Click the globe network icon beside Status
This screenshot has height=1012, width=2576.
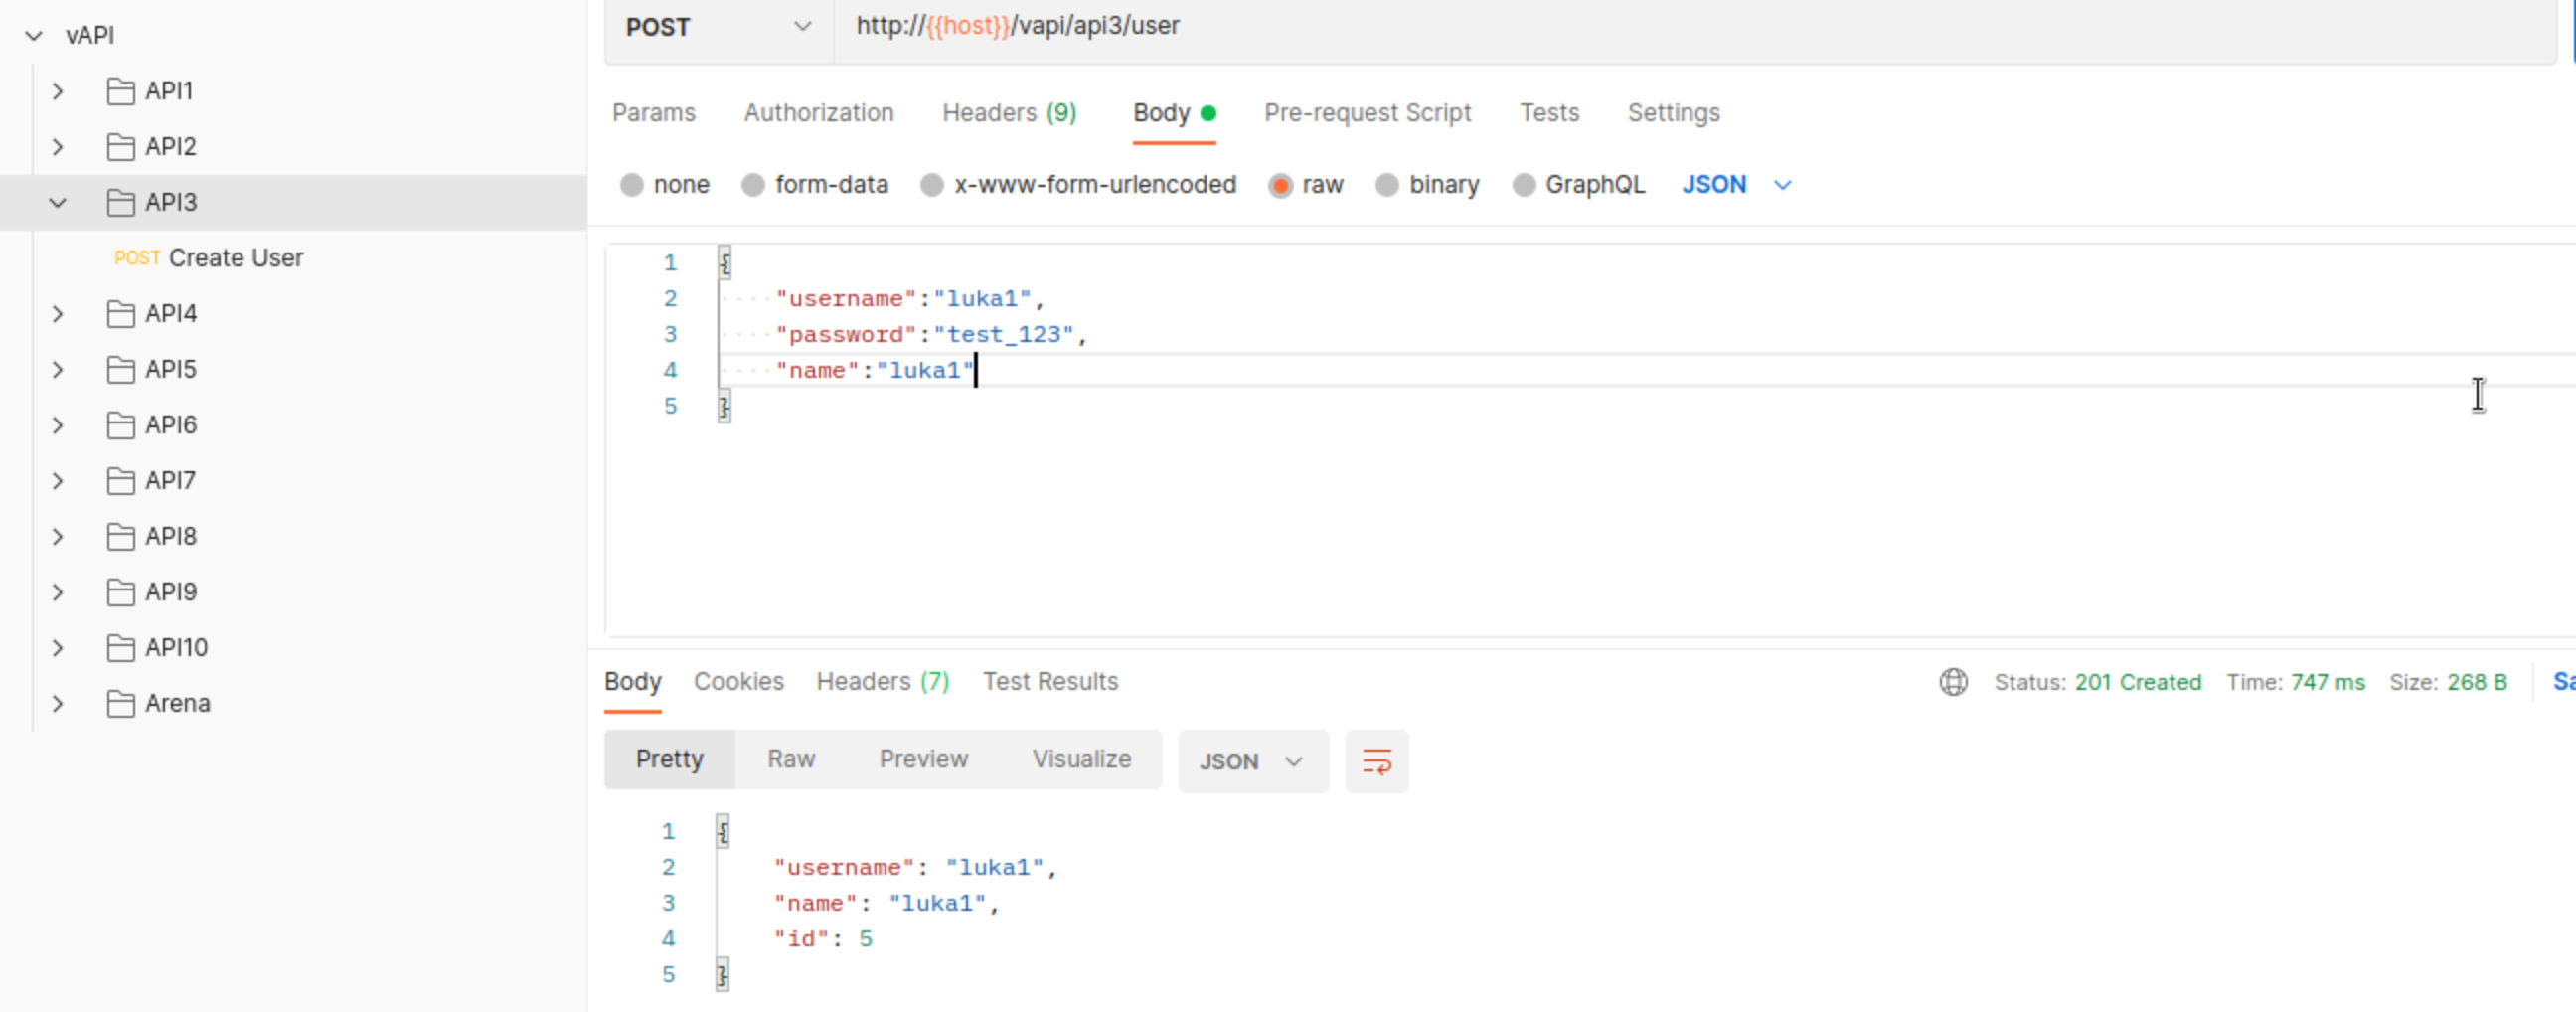[1953, 682]
